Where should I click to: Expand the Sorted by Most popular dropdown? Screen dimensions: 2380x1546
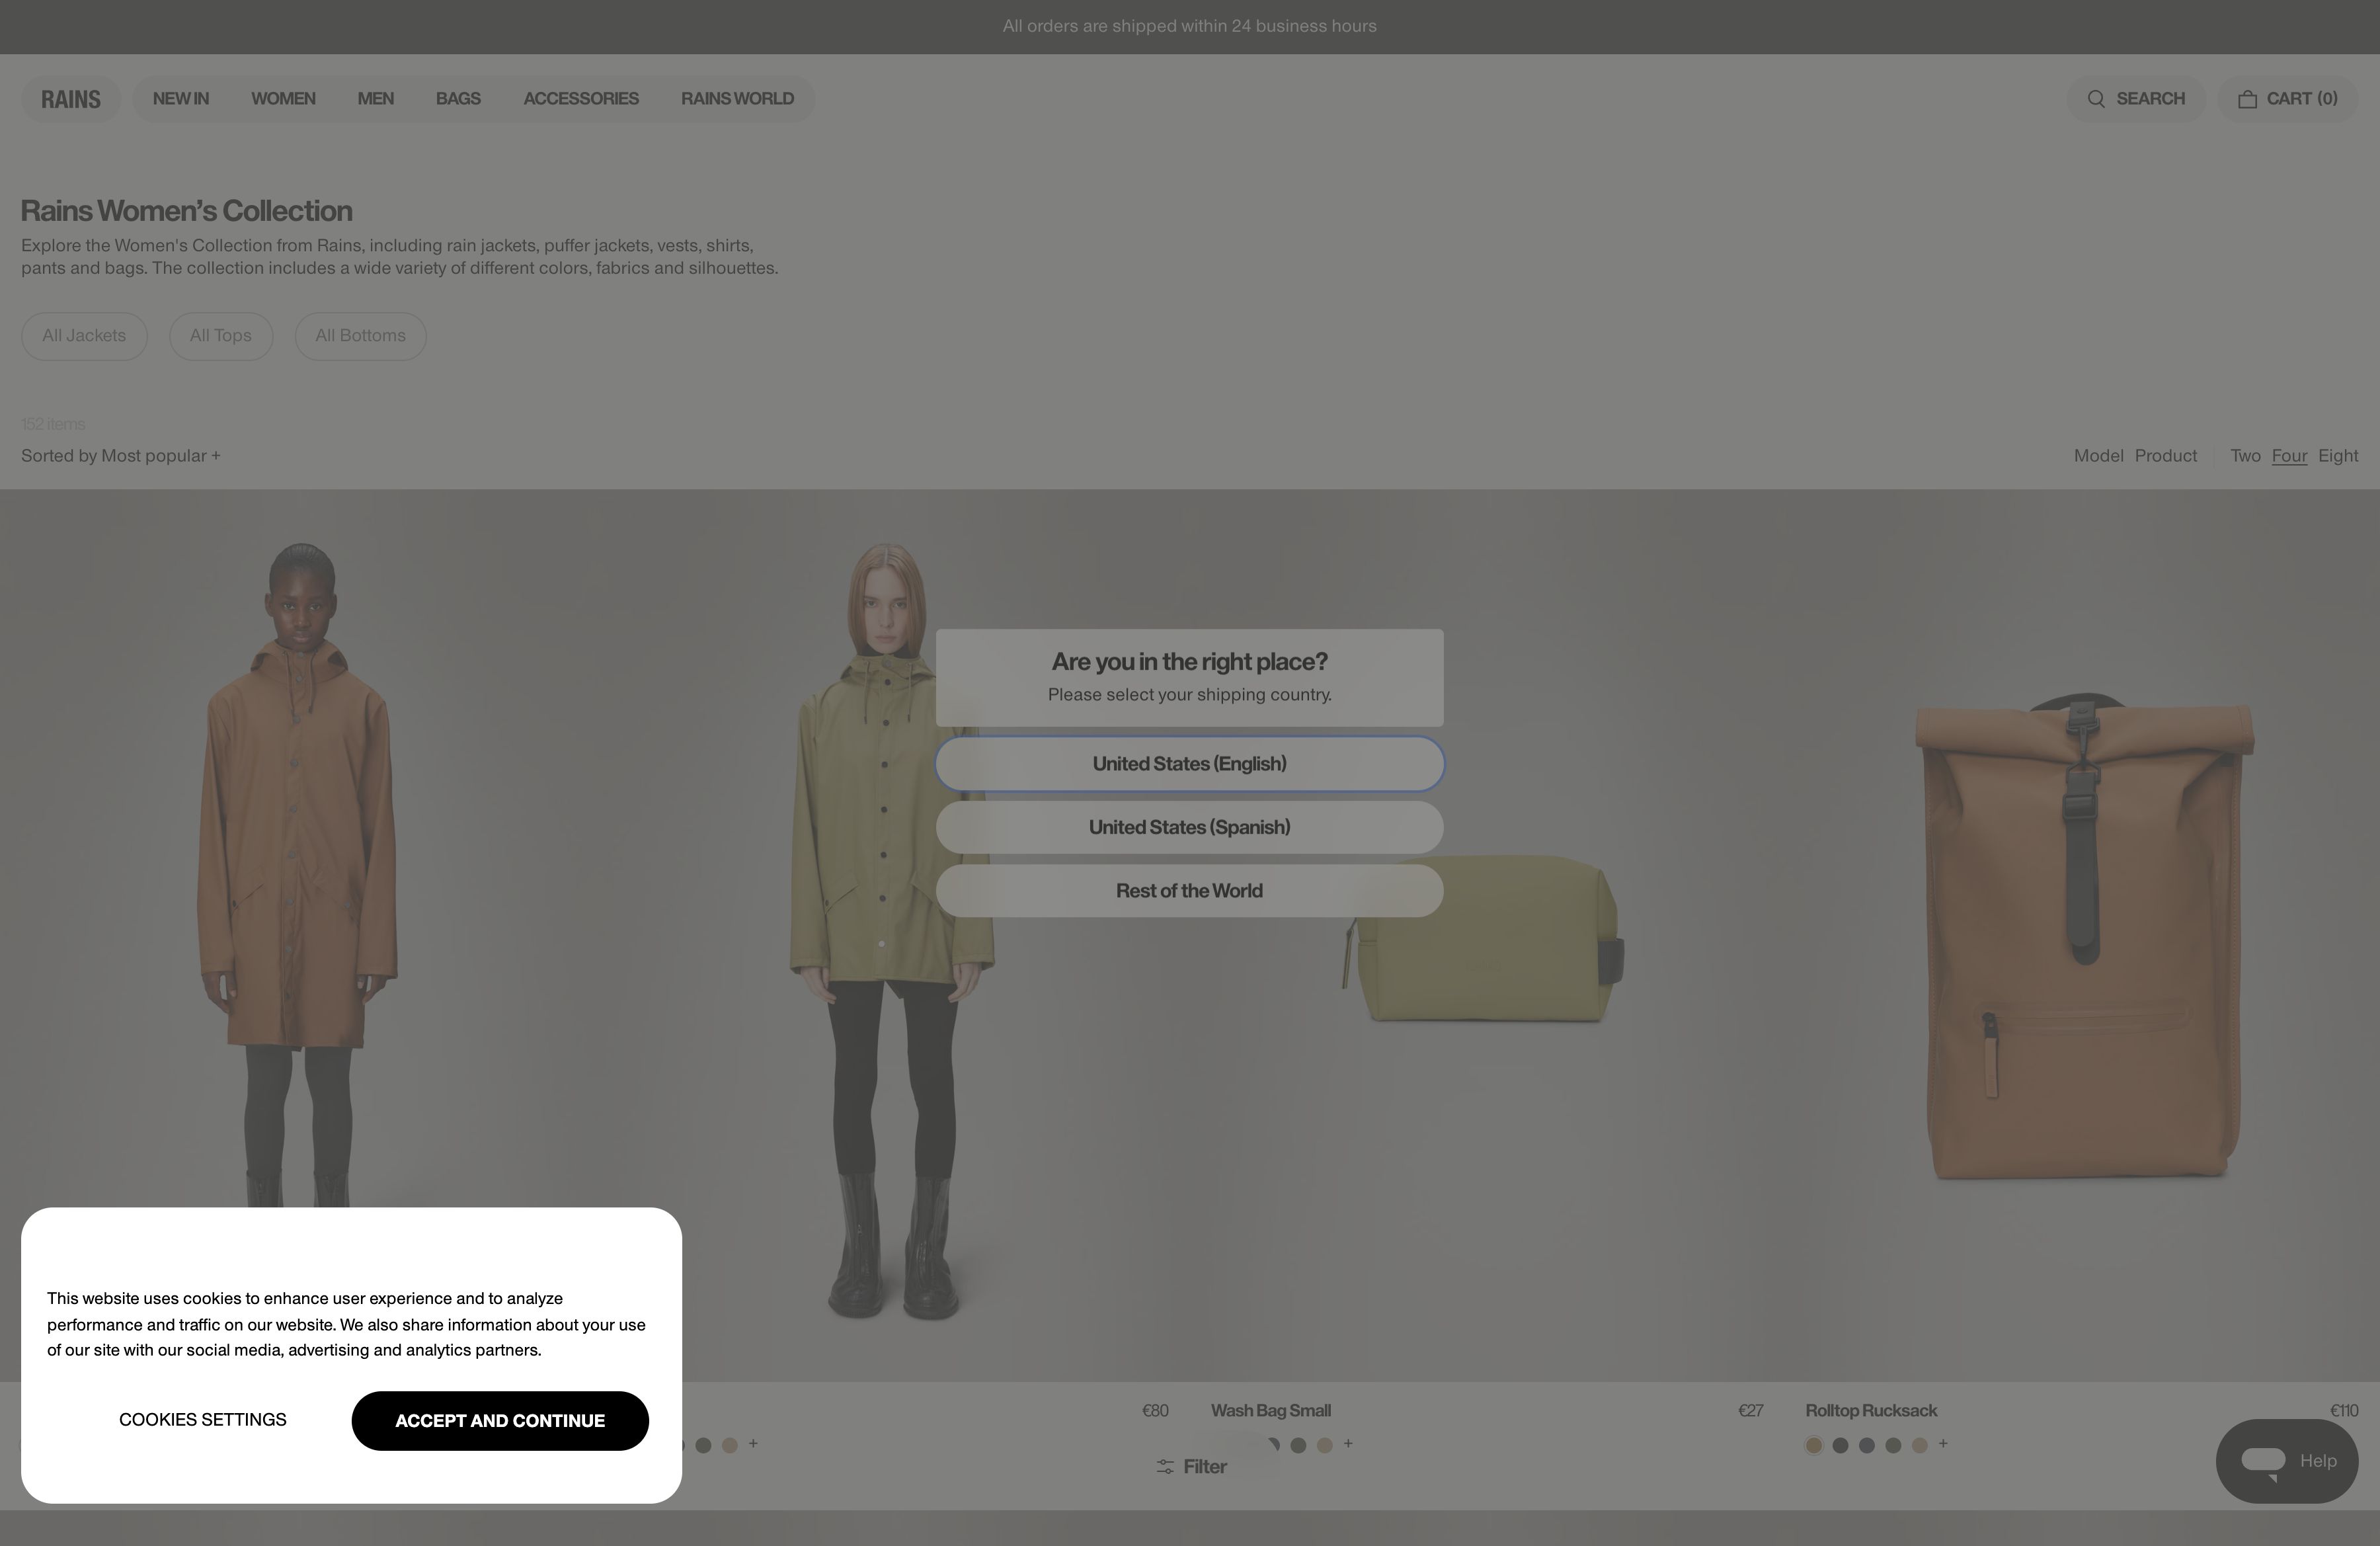coord(121,456)
